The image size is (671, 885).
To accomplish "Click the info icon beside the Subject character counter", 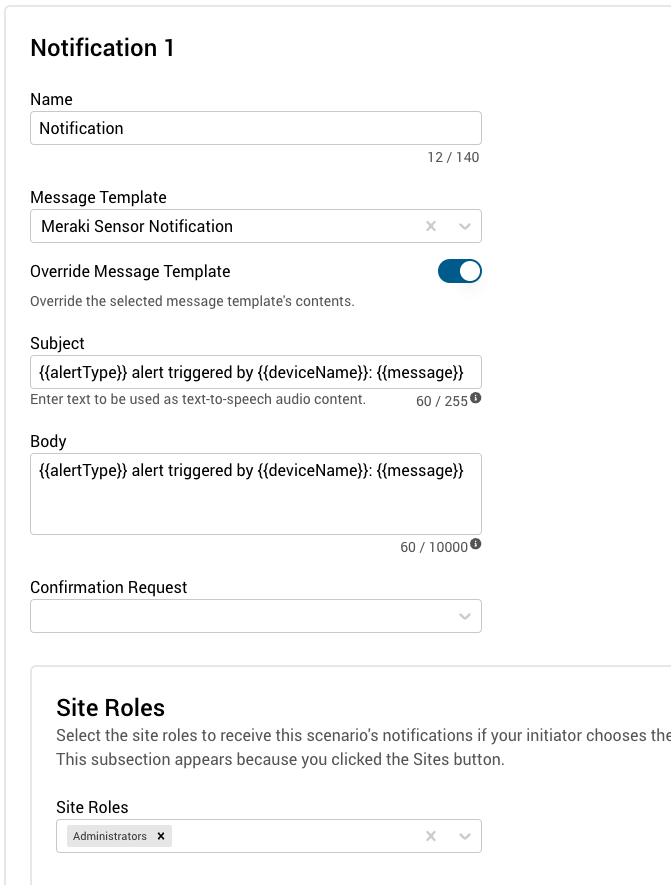I will 475,398.
